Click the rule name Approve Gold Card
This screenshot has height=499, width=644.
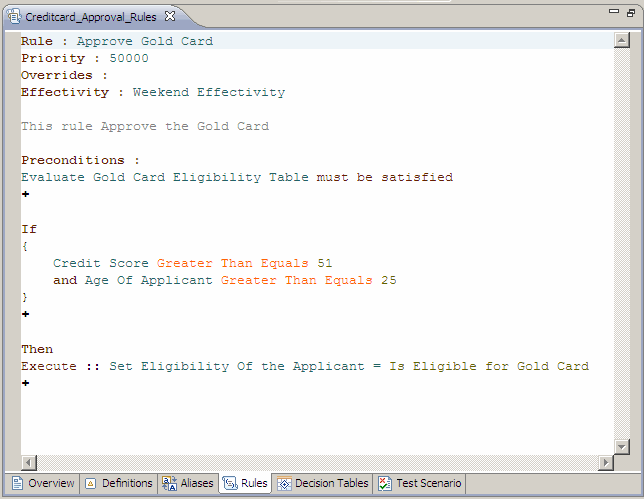(144, 42)
